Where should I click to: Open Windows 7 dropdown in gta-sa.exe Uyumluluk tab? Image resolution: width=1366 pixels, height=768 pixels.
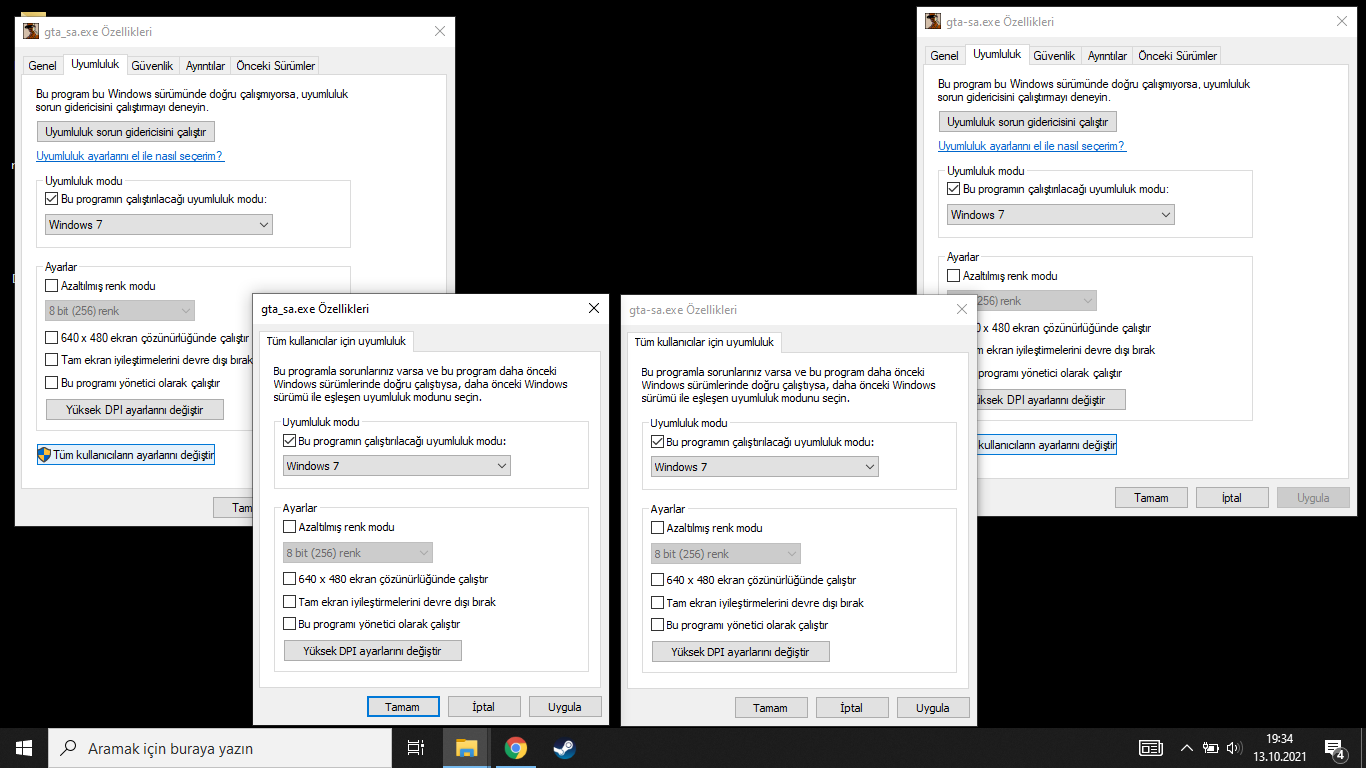click(x=1061, y=215)
